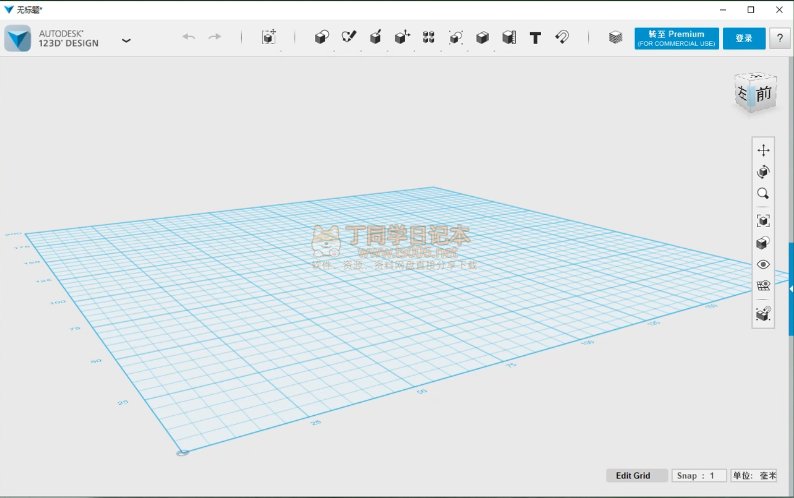This screenshot has height=498, width=794.
Task: Select the Pan tool in navigation bar
Action: coord(763,150)
